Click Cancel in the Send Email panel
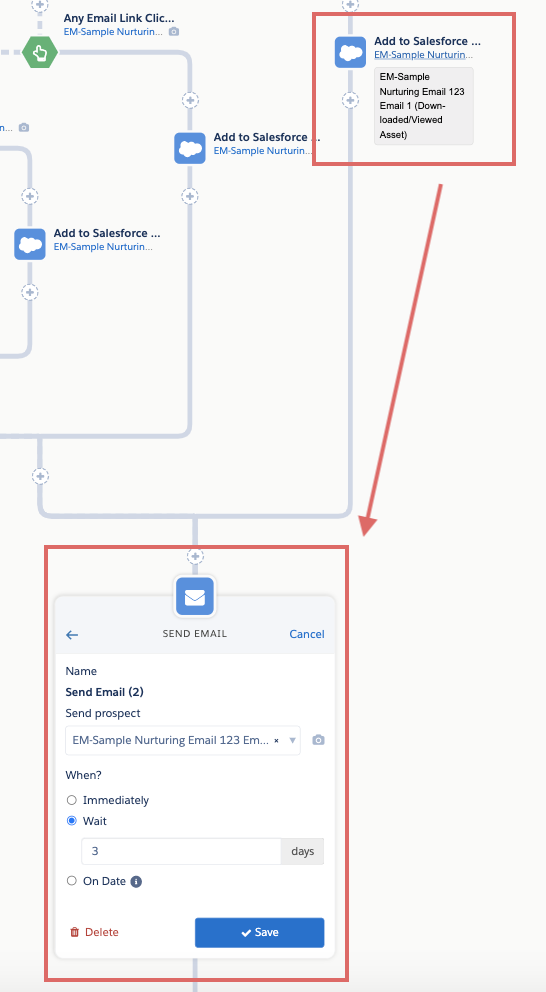 click(x=307, y=634)
